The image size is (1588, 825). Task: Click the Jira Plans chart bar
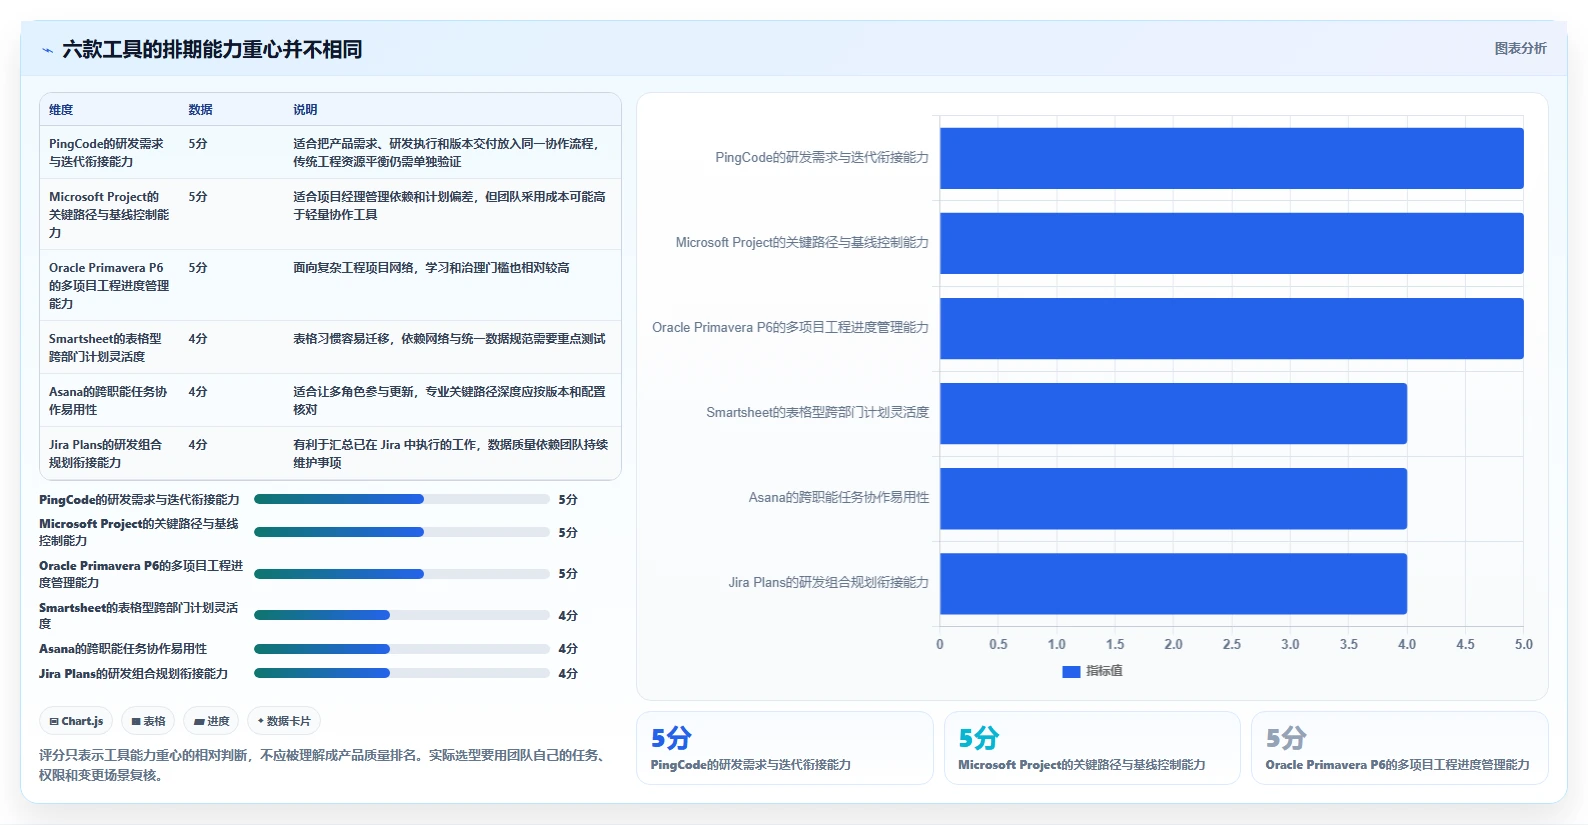point(1173,583)
